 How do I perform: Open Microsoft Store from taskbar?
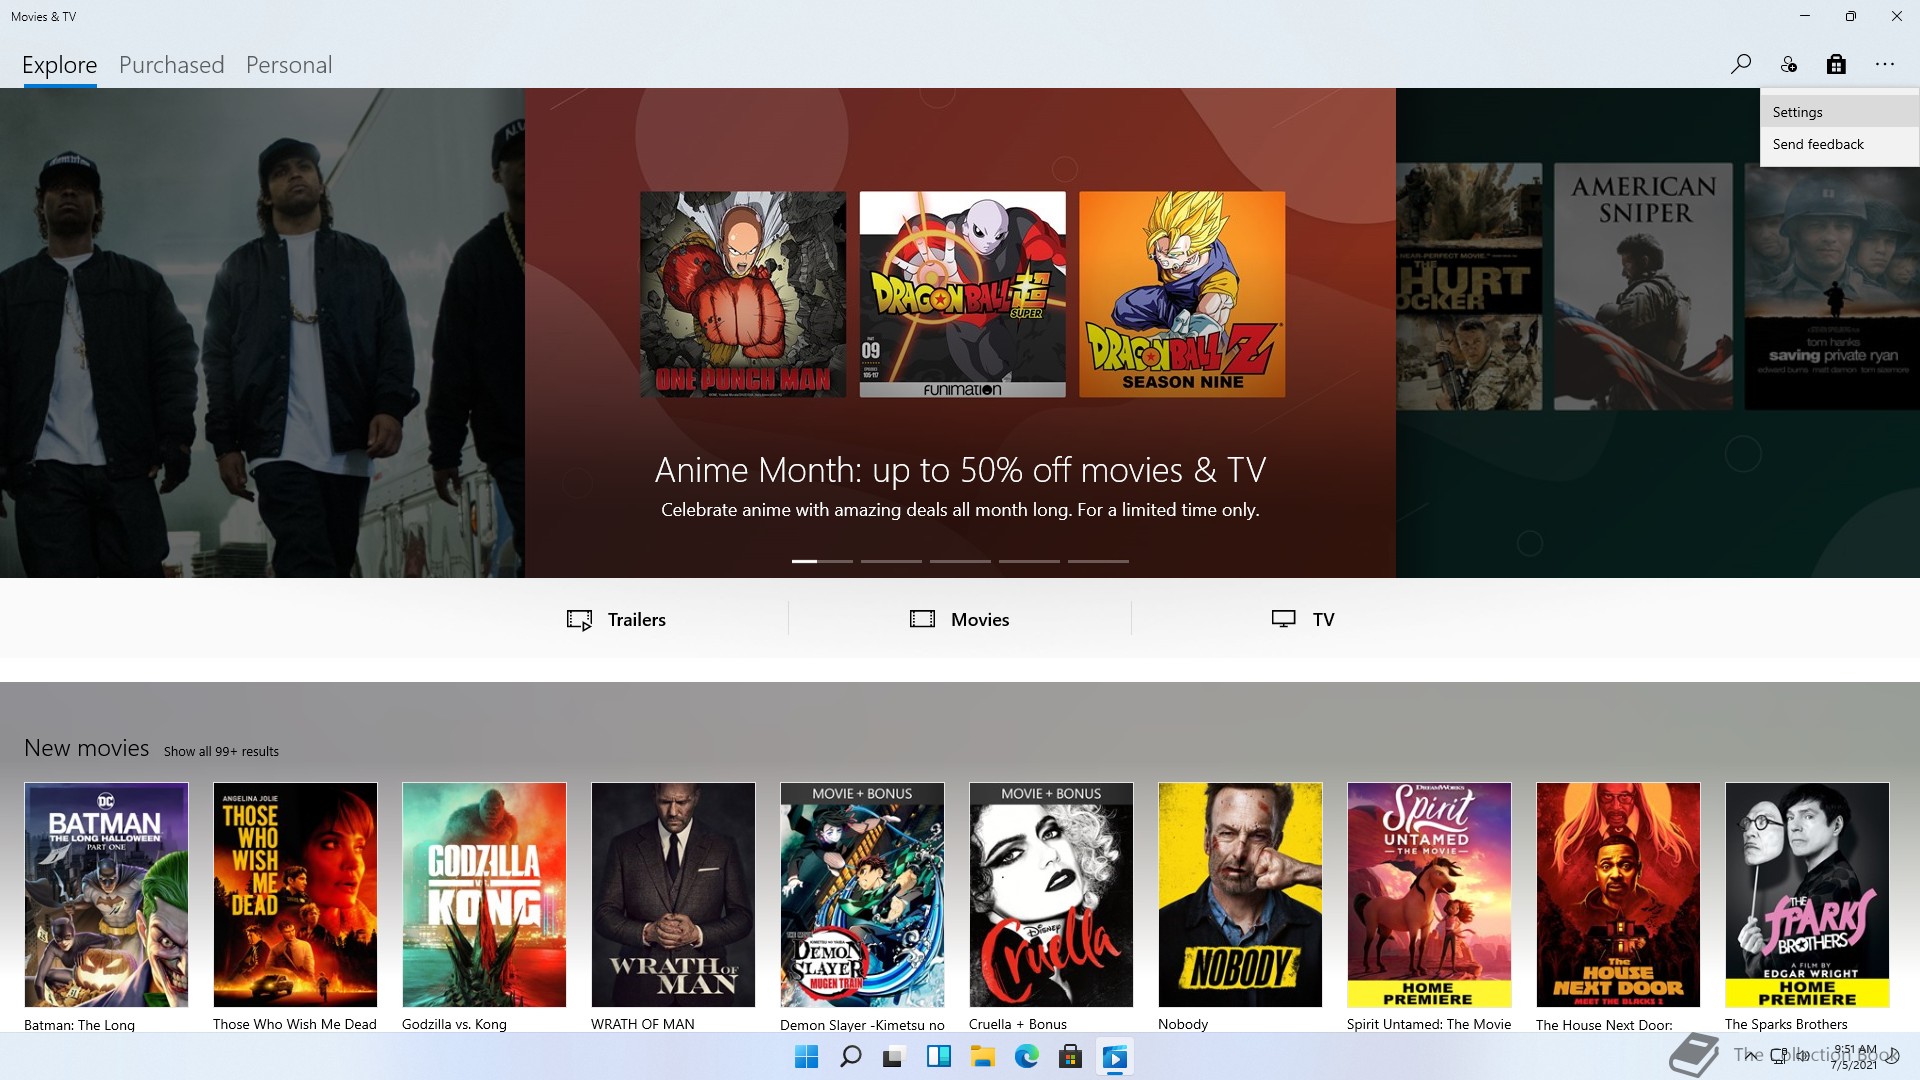pyautogui.click(x=1070, y=1057)
